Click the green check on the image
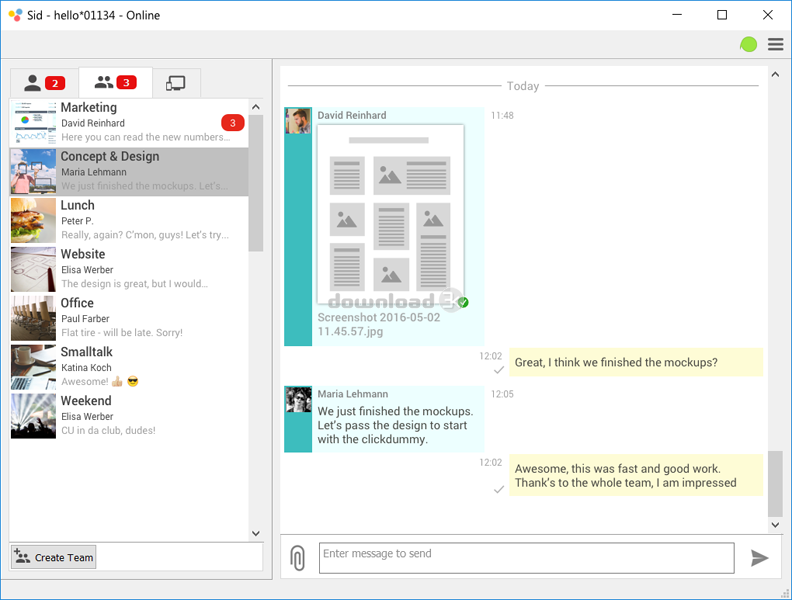Screen dimensions: 792x600 463,302
